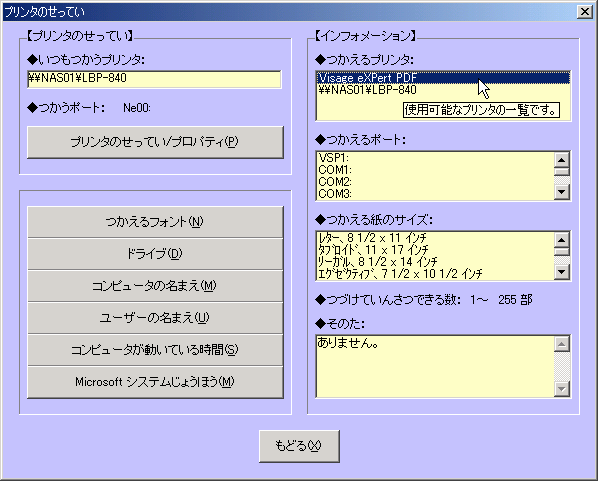Screen dimensions: 598x481
Task: Click up arrow of paper size scrollbar
Action: click(x=561, y=240)
